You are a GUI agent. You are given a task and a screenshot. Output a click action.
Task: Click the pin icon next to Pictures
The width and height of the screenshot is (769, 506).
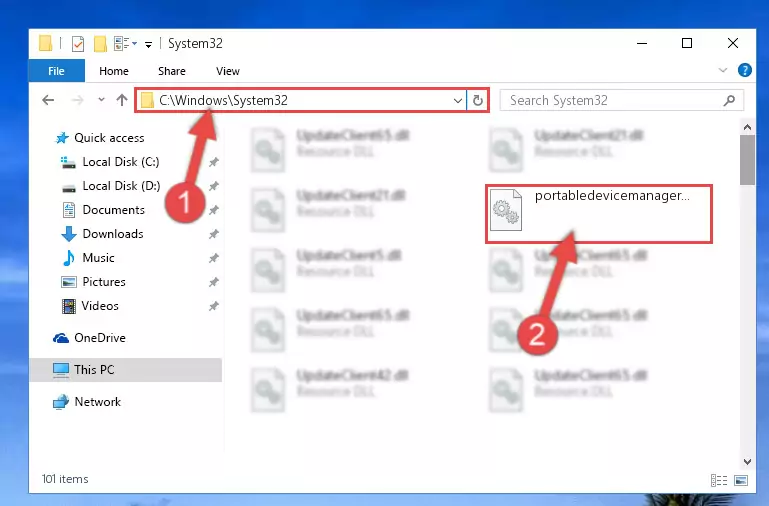pyautogui.click(x=213, y=282)
